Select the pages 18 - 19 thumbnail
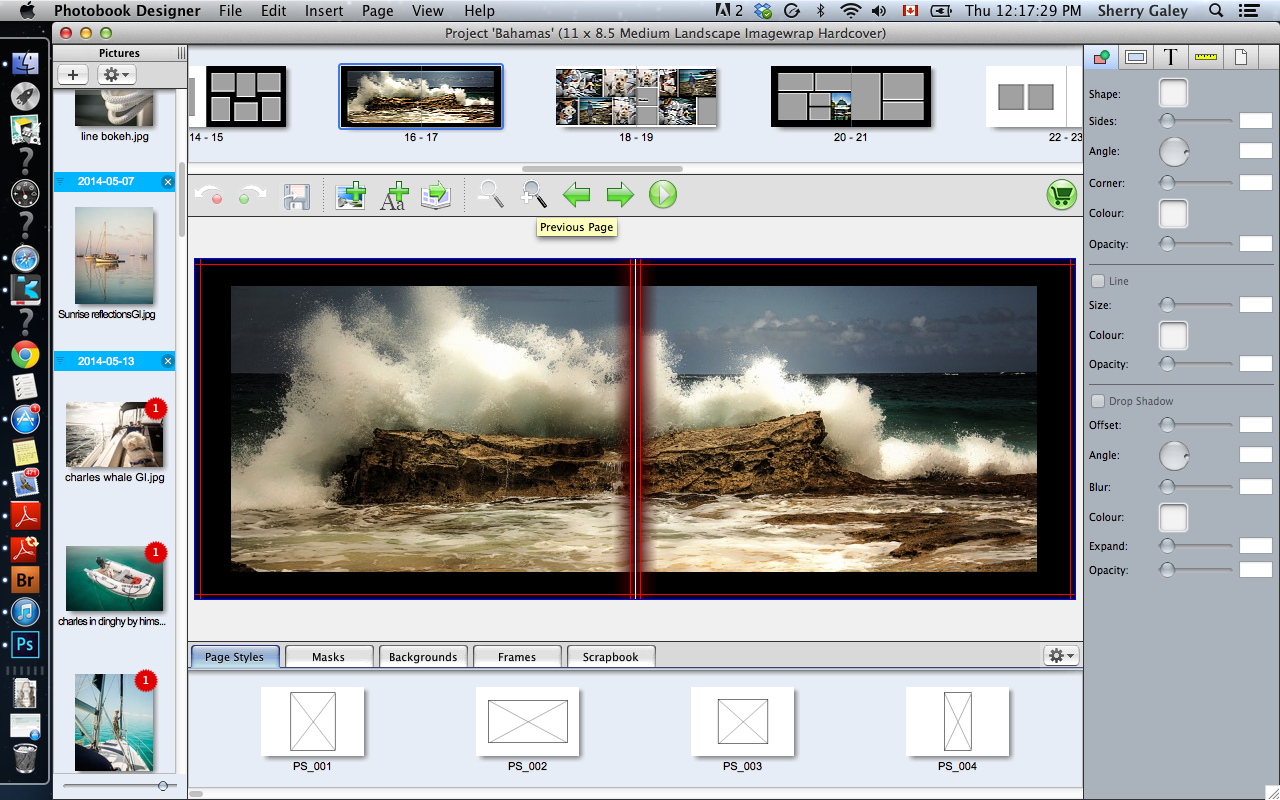1280x800 pixels. pos(636,97)
